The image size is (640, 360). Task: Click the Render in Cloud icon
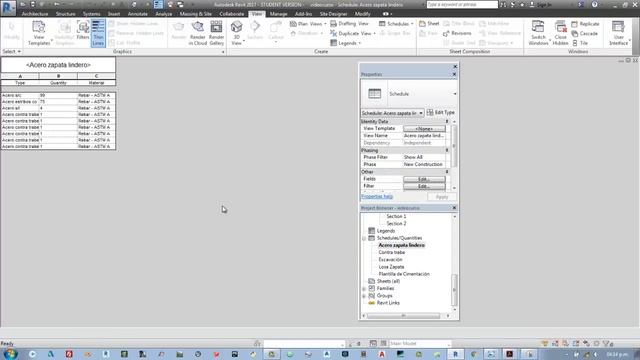point(198,33)
